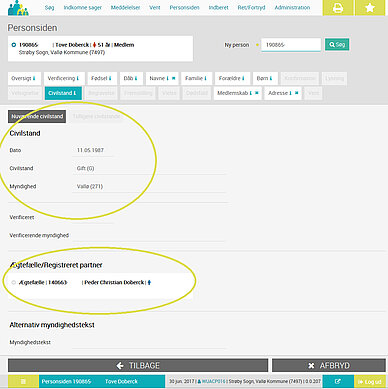Click the Log ud button
The width and height of the screenshot is (388, 389).
coord(370,381)
